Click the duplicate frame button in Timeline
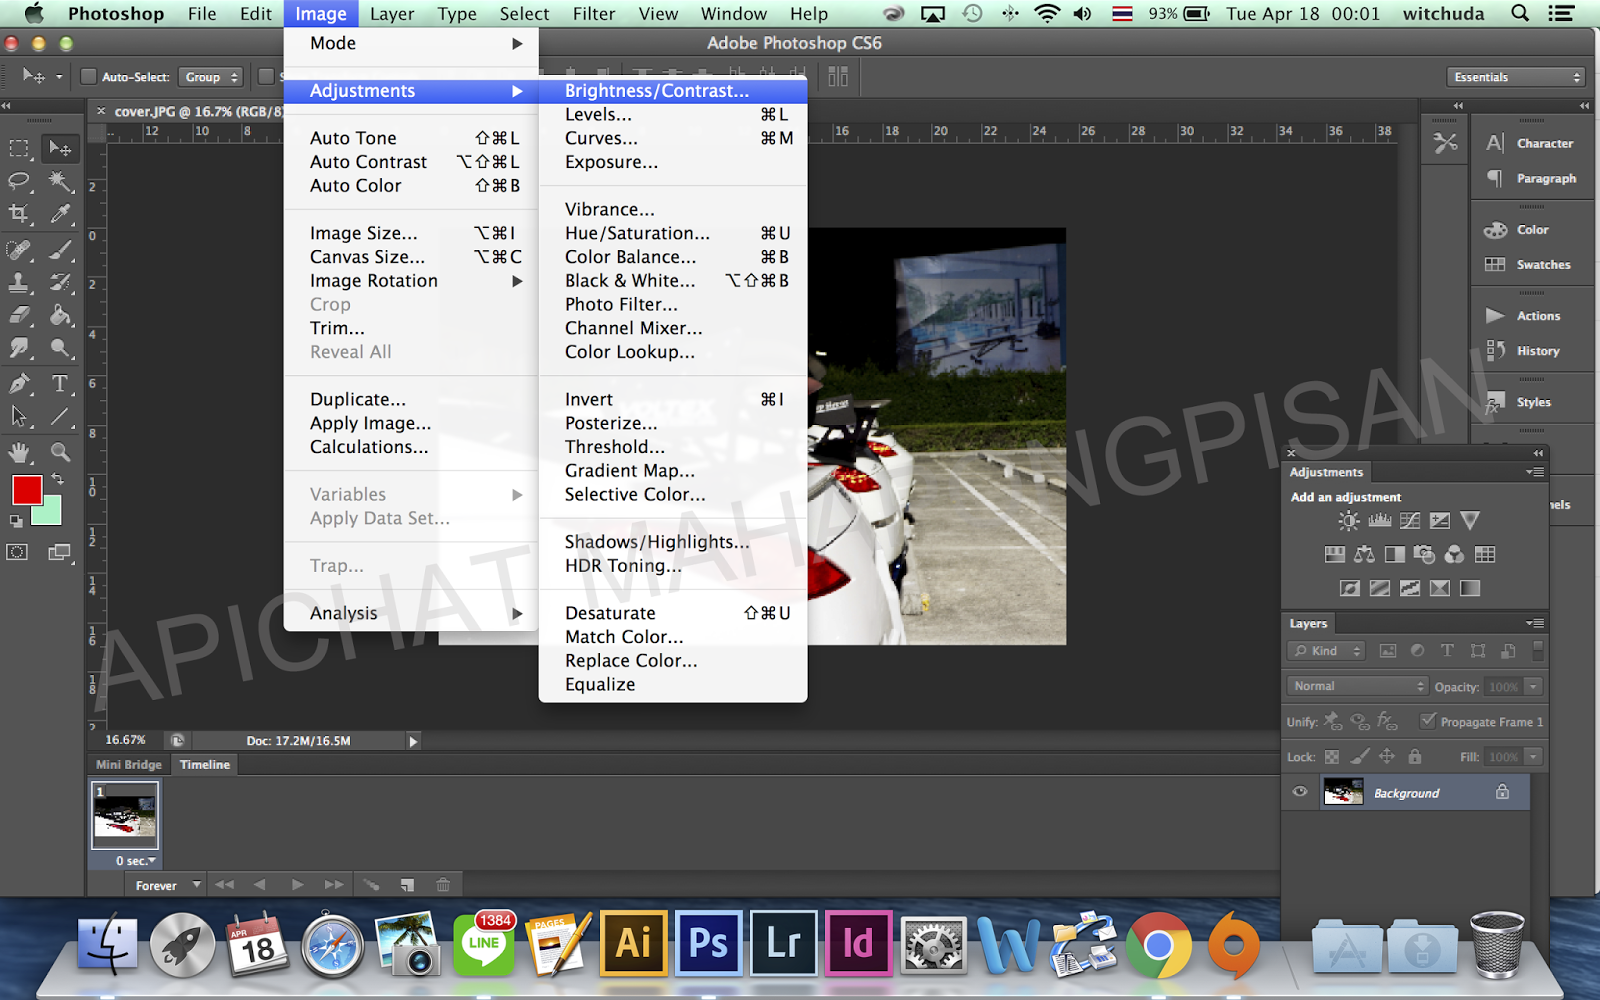 click(x=407, y=885)
